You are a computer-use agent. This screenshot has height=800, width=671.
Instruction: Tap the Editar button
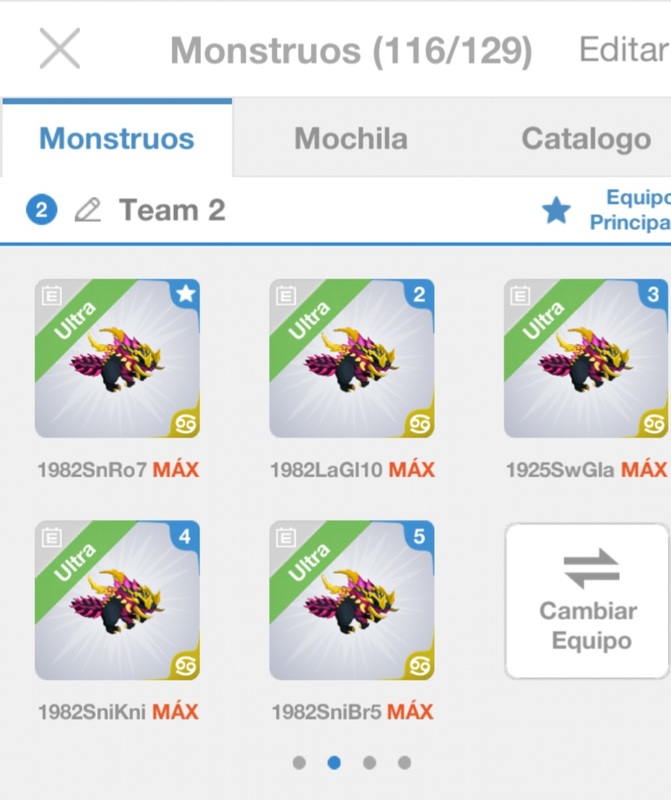coord(624,50)
